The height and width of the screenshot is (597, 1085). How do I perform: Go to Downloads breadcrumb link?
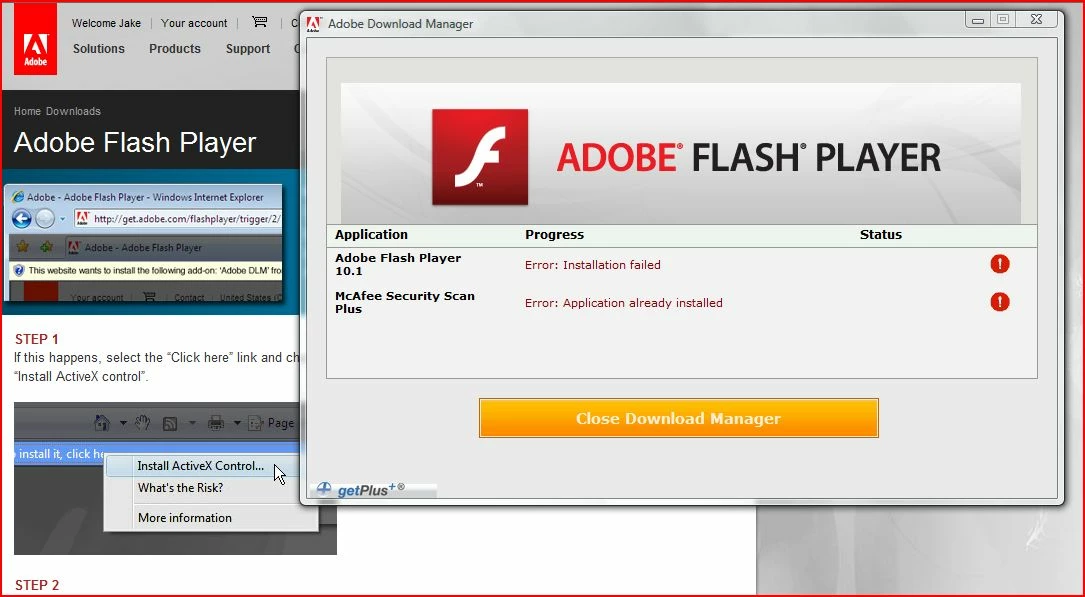(73, 111)
